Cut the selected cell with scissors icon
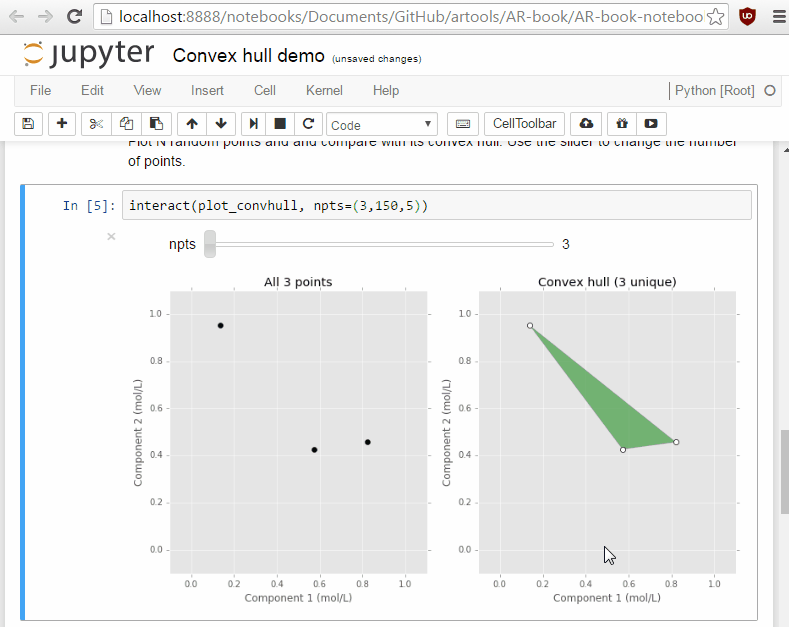 [96, 124]
